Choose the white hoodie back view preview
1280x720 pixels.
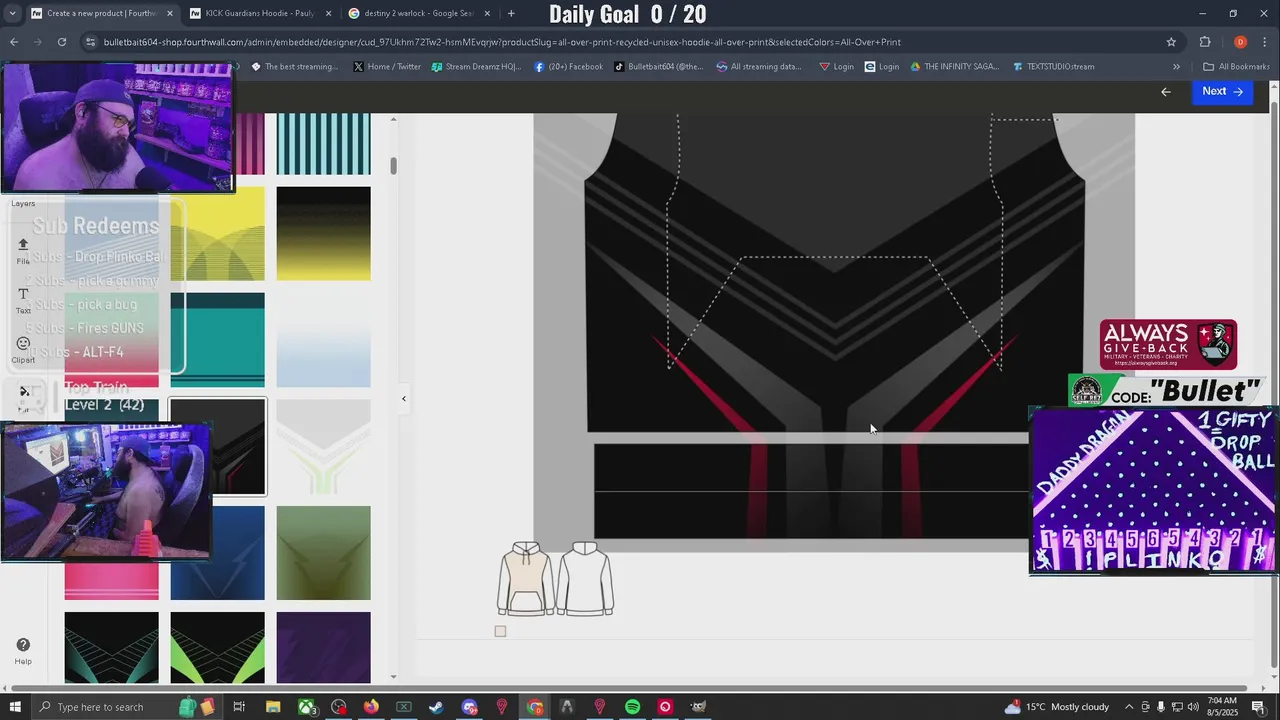point(585,579)
